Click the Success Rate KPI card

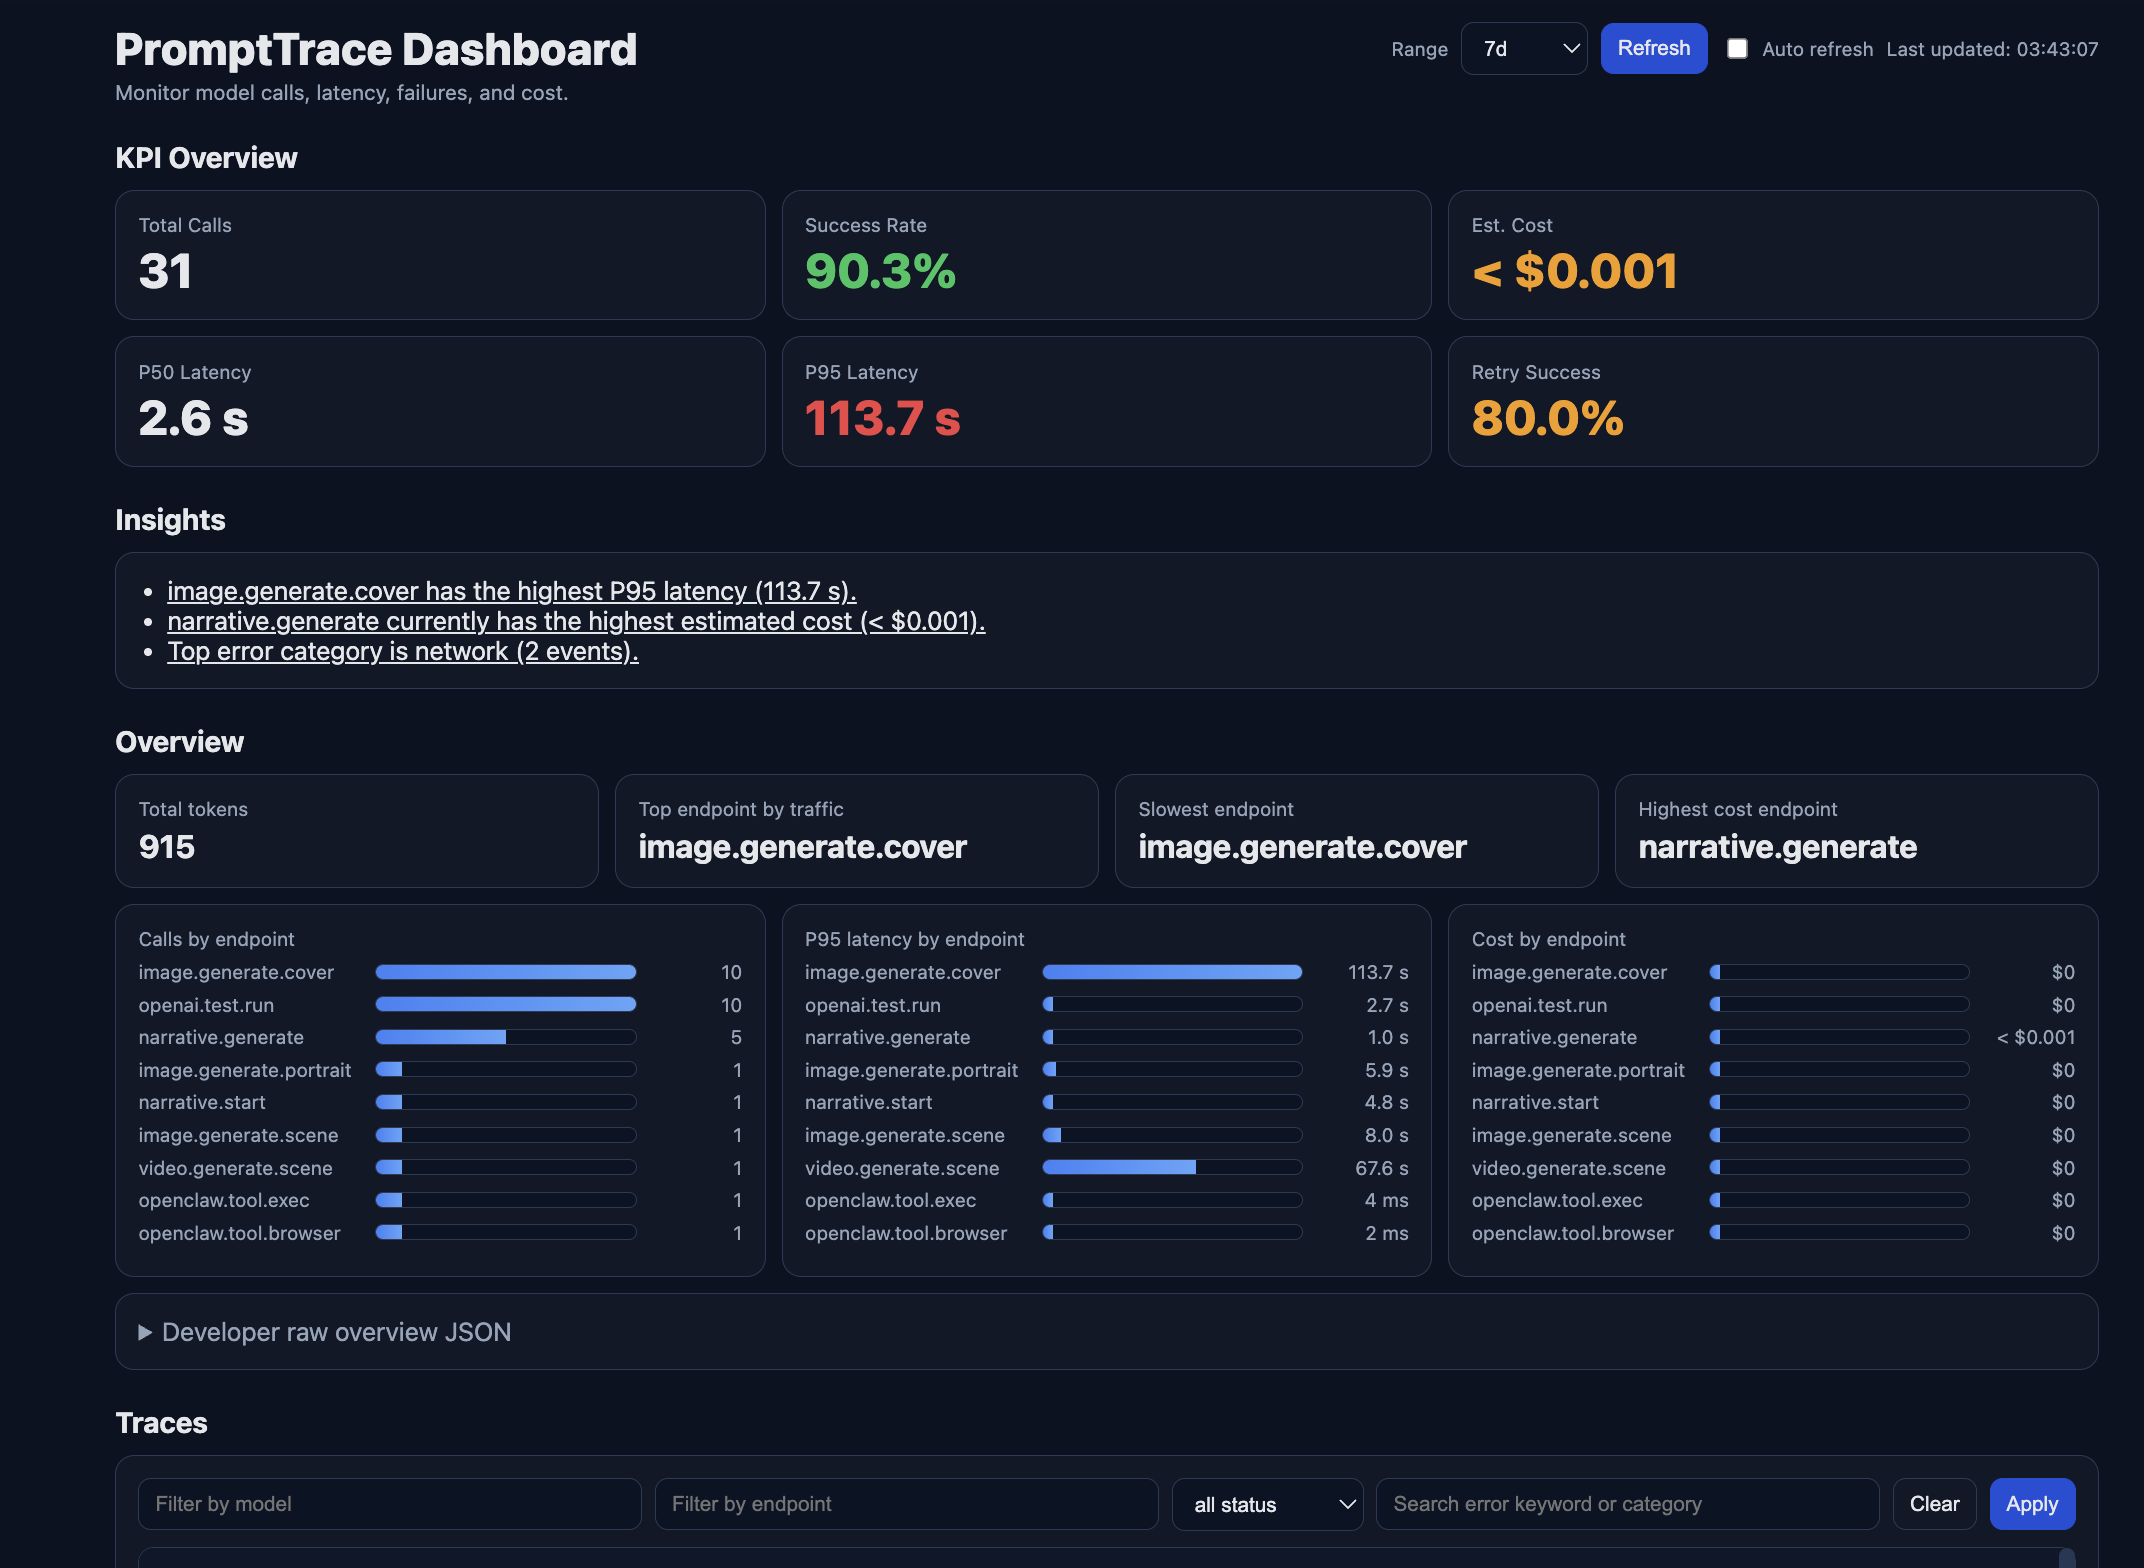[1106, 255]
